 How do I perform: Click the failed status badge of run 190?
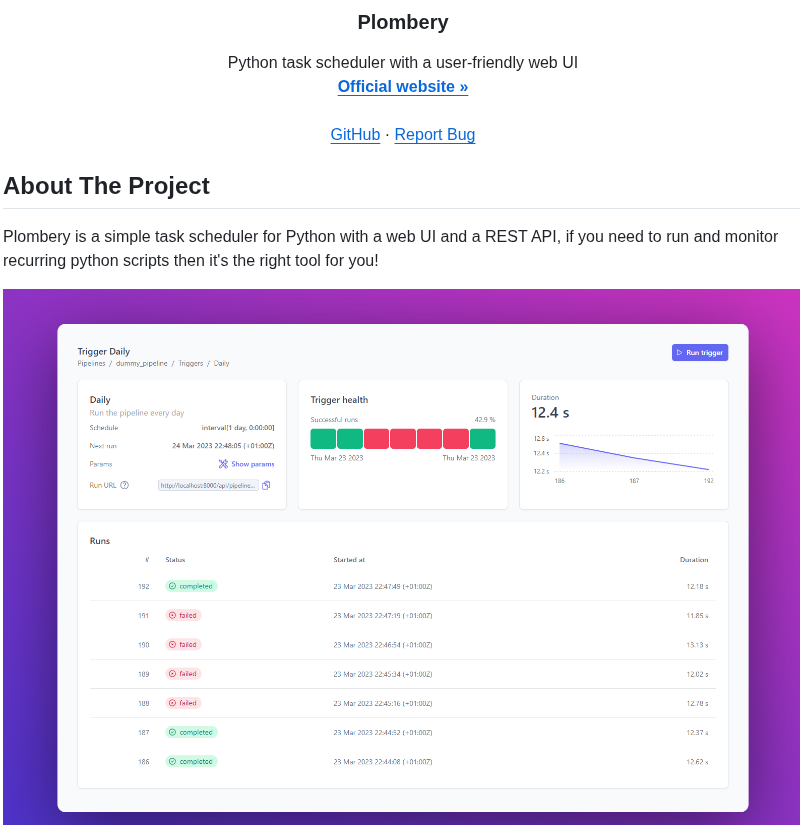coord(183,645)
